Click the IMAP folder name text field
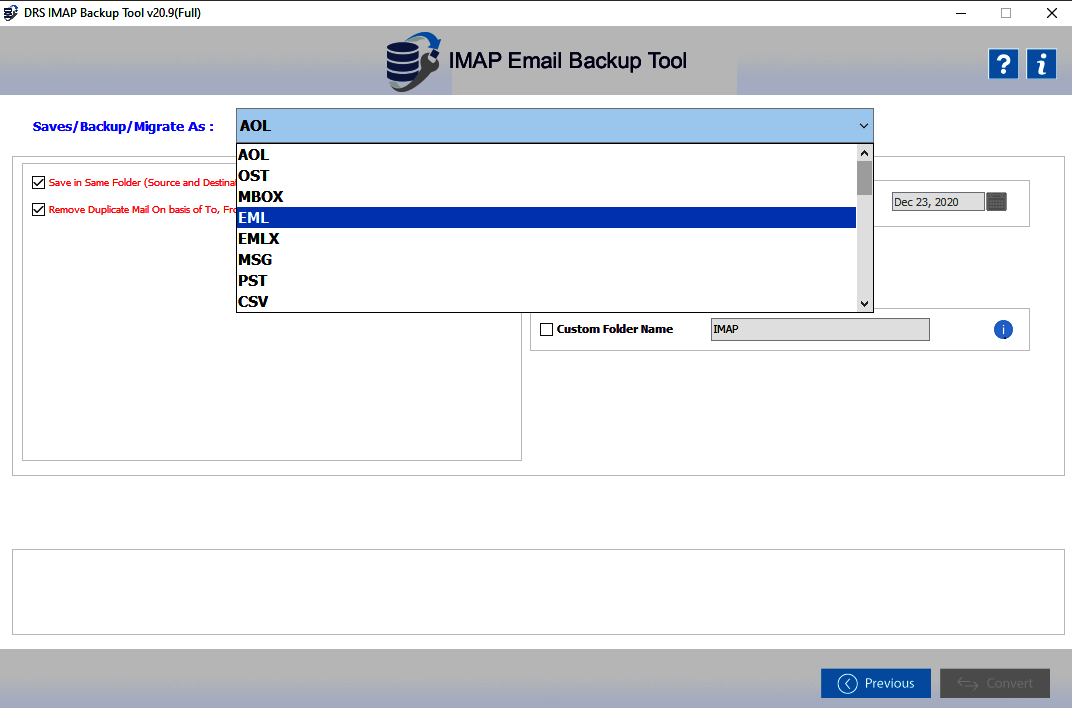This screenshot has width=1072, height=708. point(819,328)
